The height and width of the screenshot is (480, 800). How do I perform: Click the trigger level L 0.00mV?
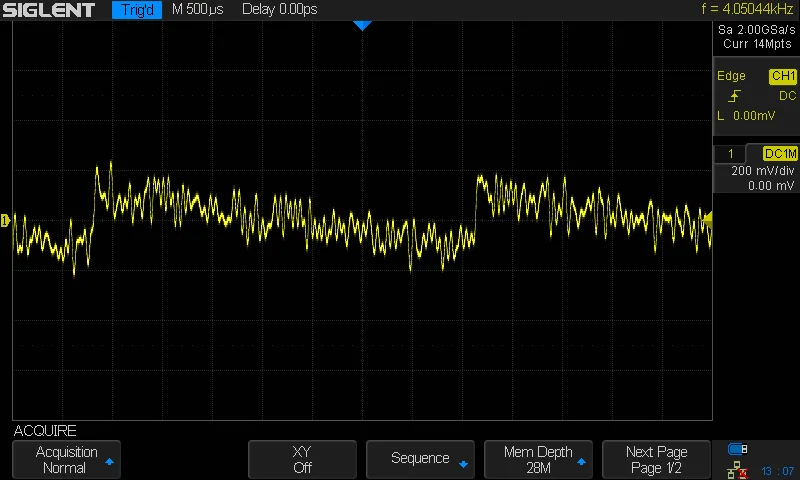pos(746,116)
